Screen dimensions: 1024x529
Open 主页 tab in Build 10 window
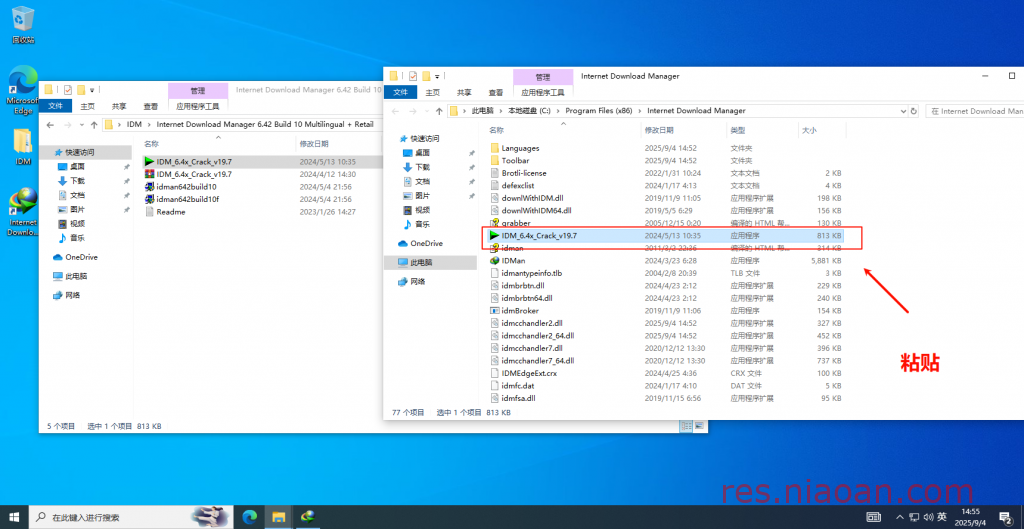coord(88,106)
